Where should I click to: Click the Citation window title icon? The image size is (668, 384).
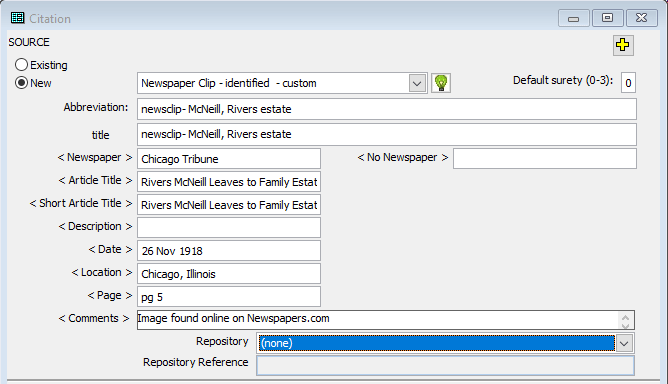click(17, 18)
